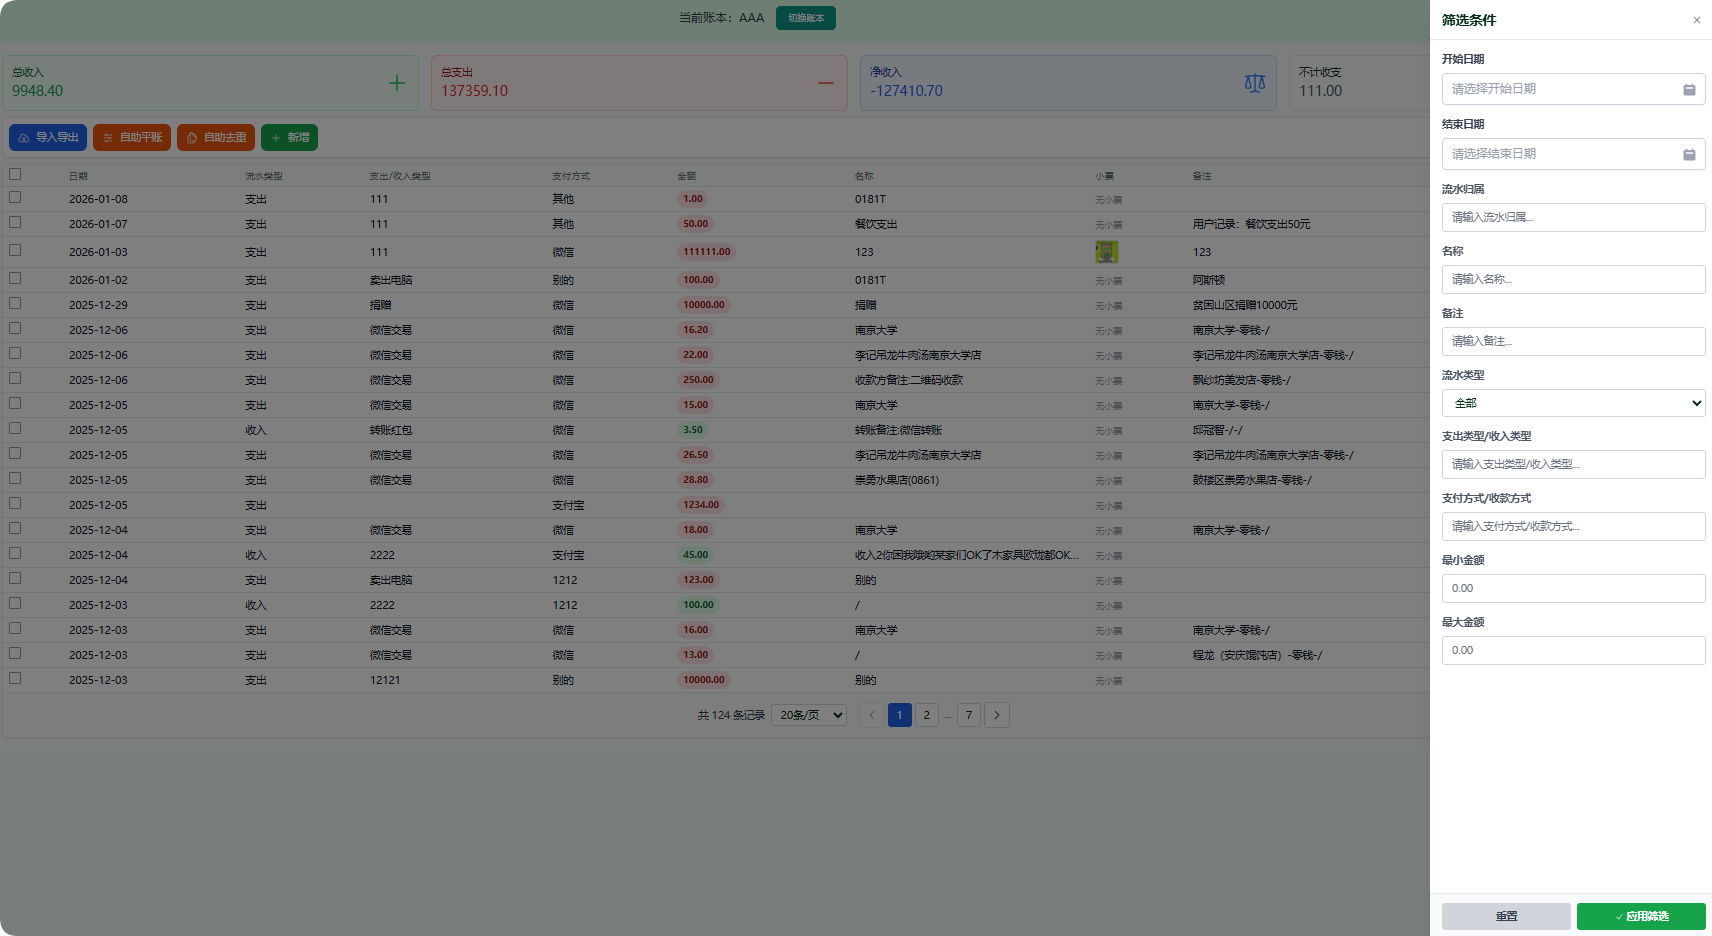This screenshot has width=1712, height=936.
Task: Click the minimum amount input field
Action: click(x=1573, y=588)
